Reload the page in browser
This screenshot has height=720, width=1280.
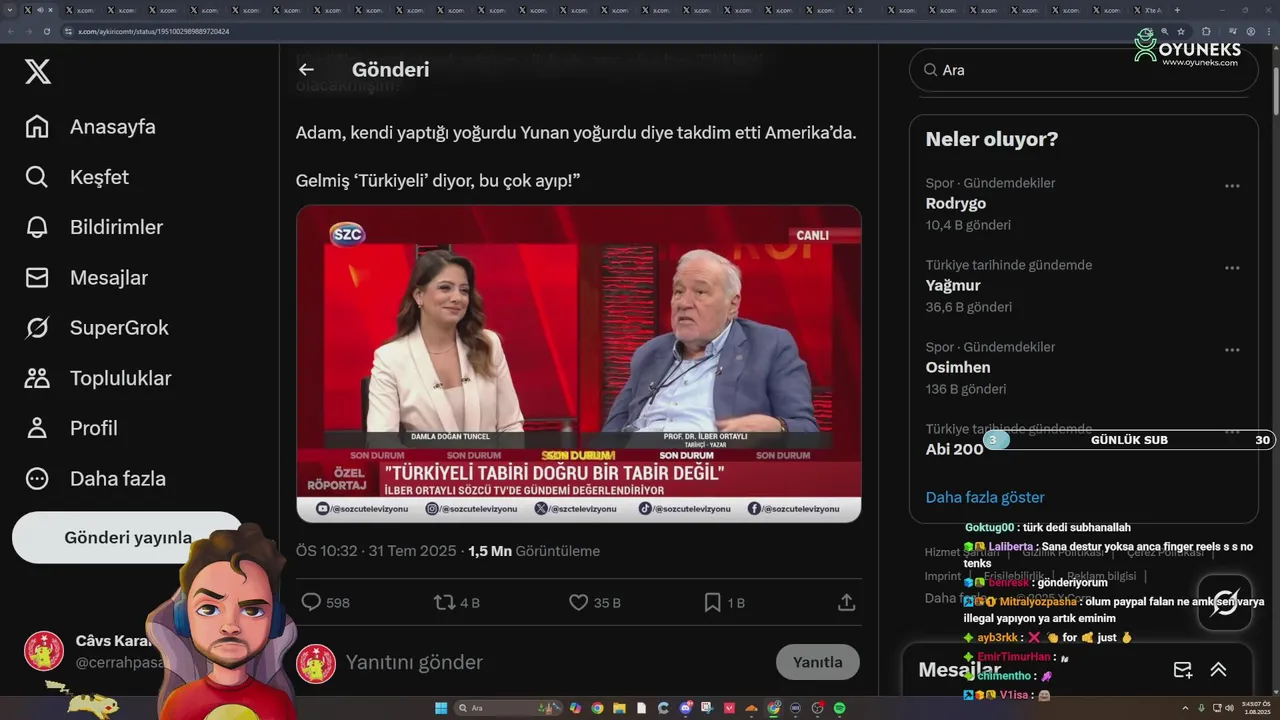(x=47, y=31)
